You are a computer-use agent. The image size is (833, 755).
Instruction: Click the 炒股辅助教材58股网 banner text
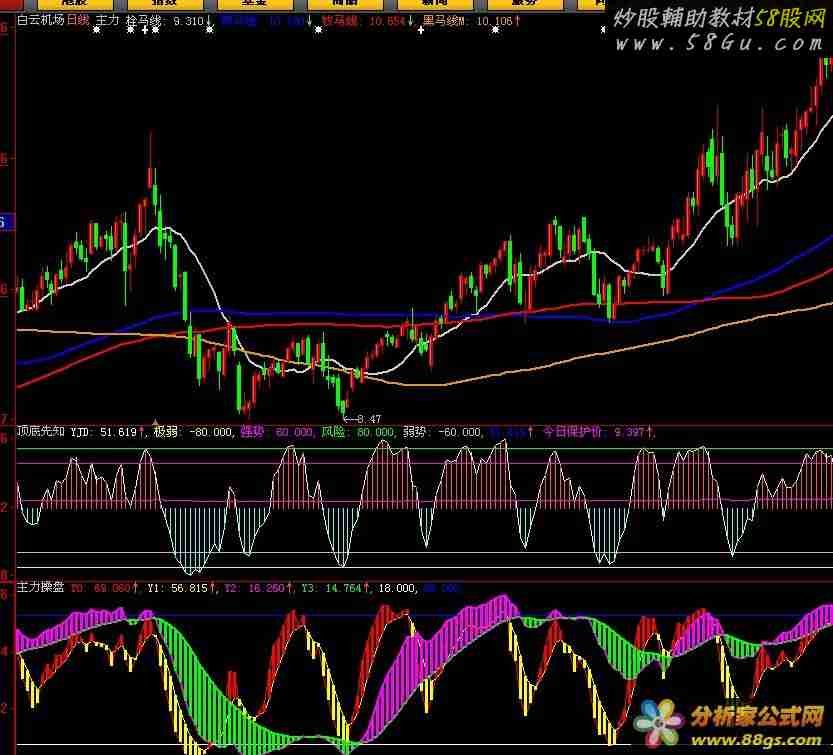tap(720, 19)
